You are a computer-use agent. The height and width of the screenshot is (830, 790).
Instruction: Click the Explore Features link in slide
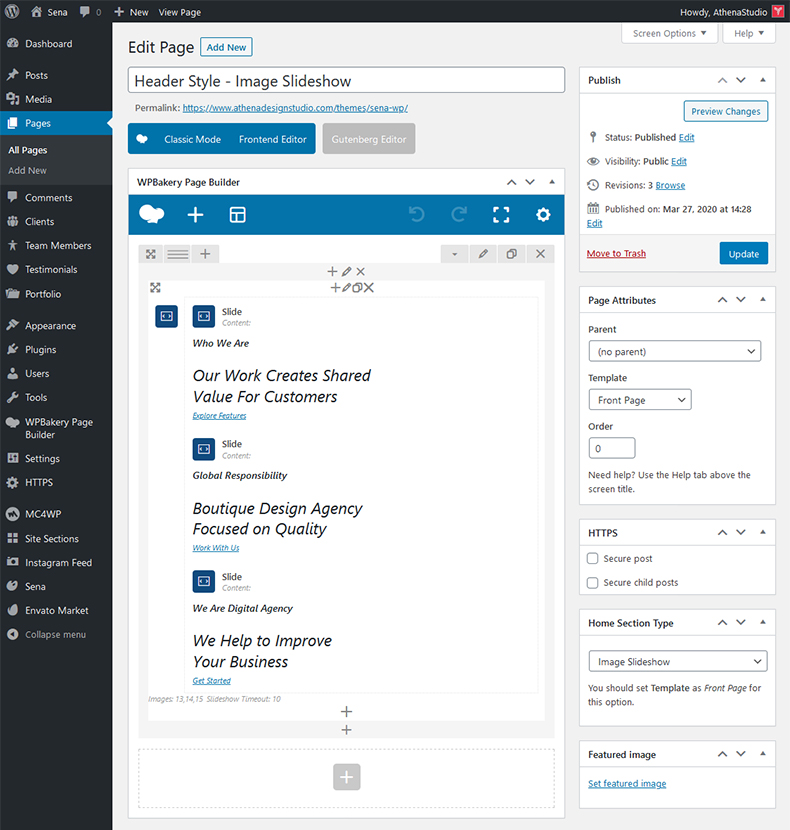tap(219, 416)
